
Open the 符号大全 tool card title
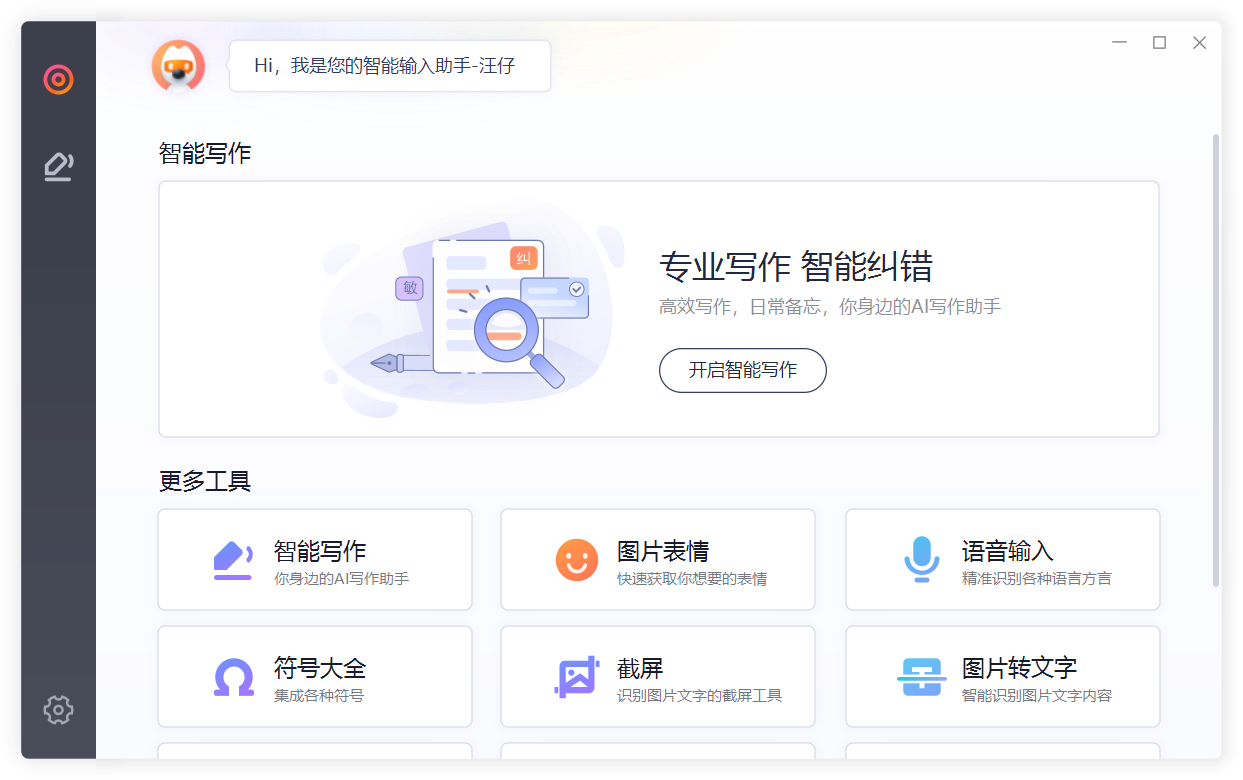[x=320, y=668]
